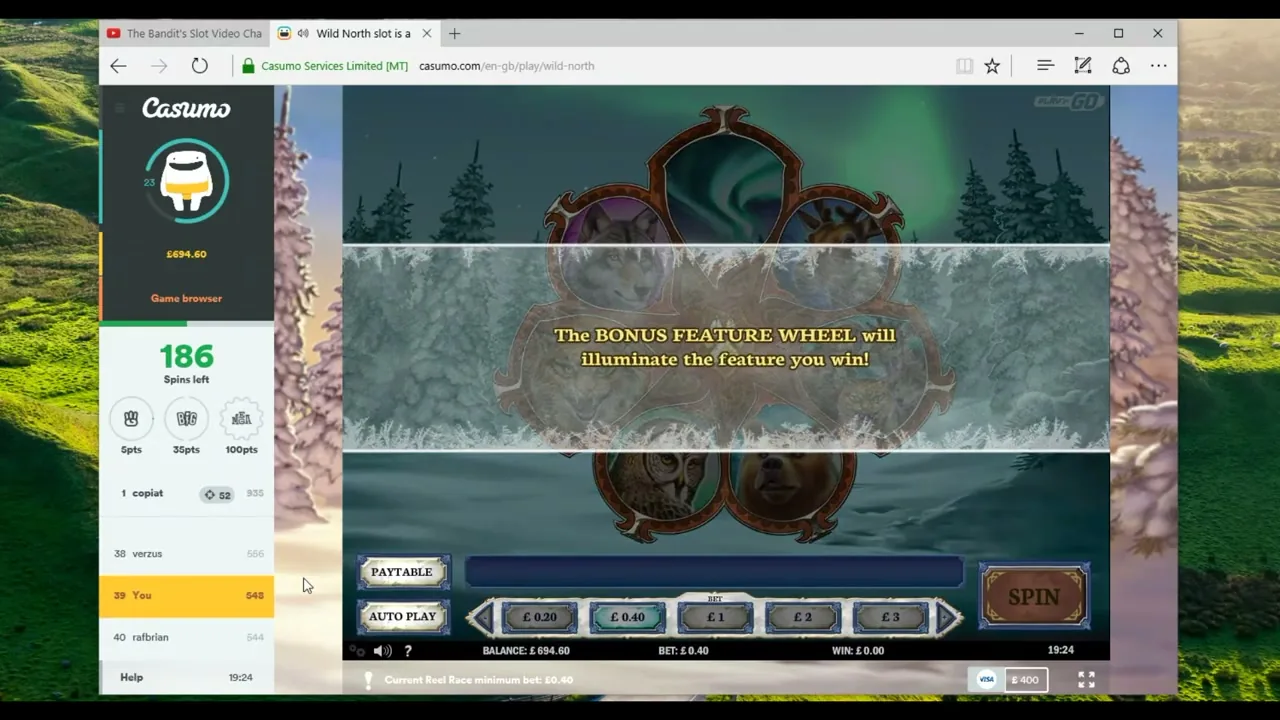The height and width of the screenshot is (720, 1280).
Task: Click the BET: £ 0.40 status readout
Action: [683, 651]
